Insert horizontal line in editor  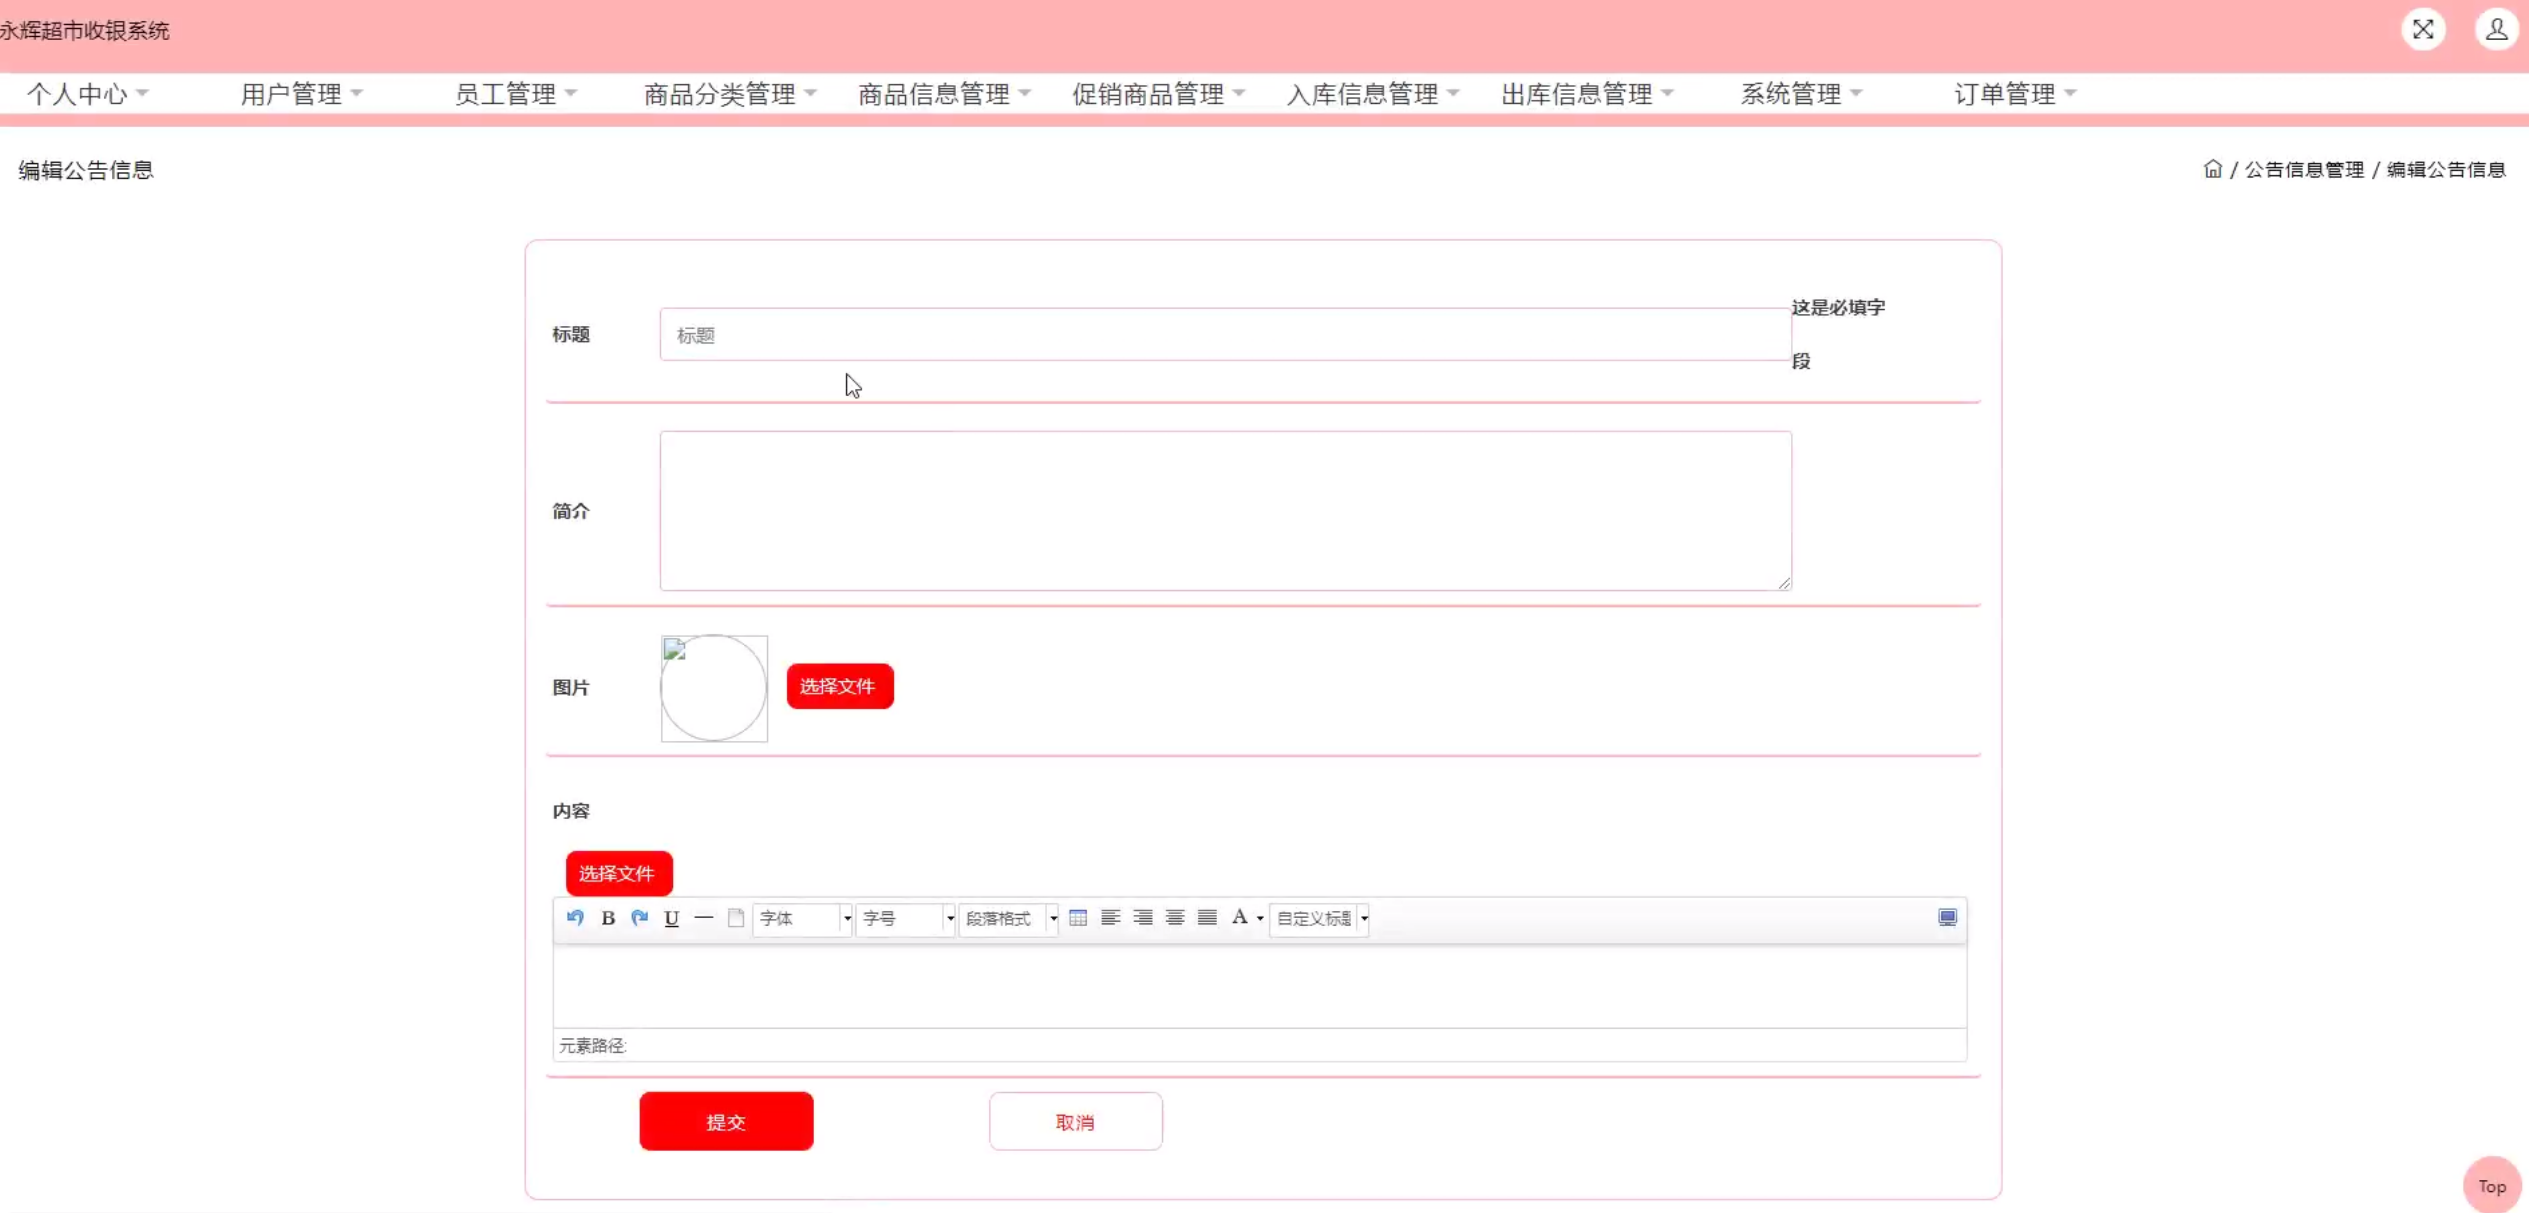tap(704, 917)
